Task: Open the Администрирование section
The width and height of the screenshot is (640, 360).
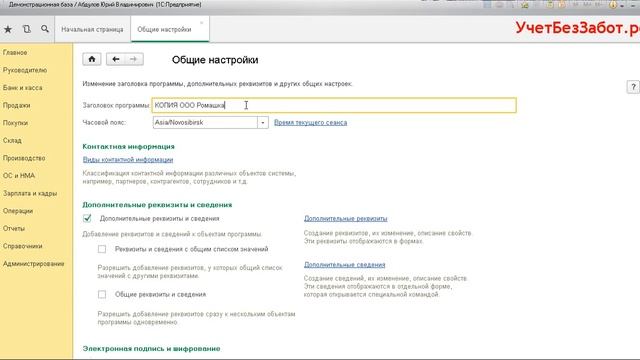Action: point(33,264)
